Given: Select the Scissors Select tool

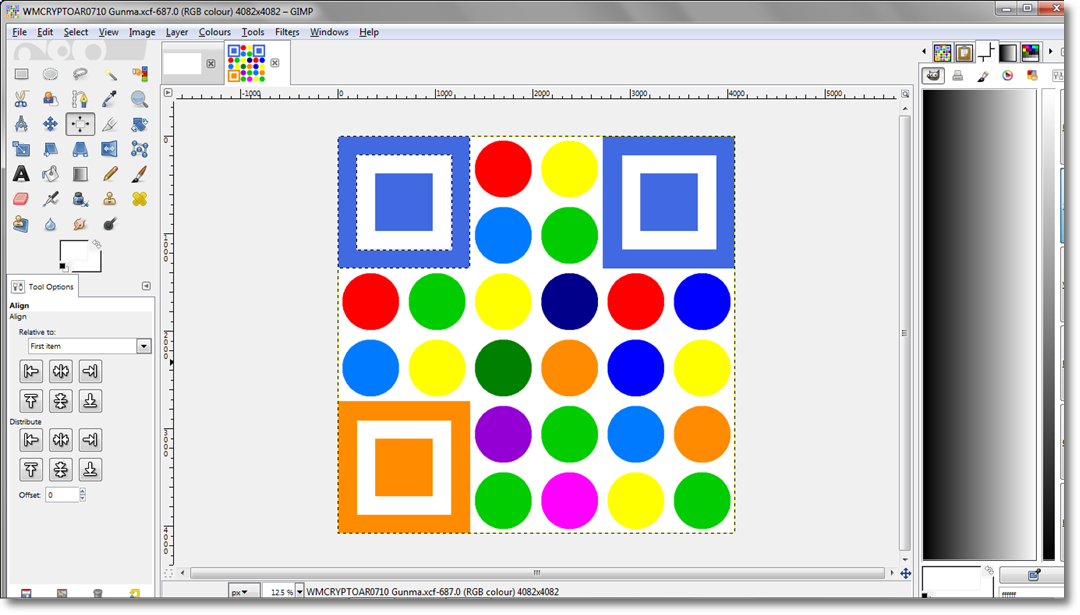Looking at the screenshot, I should (21, 99).
